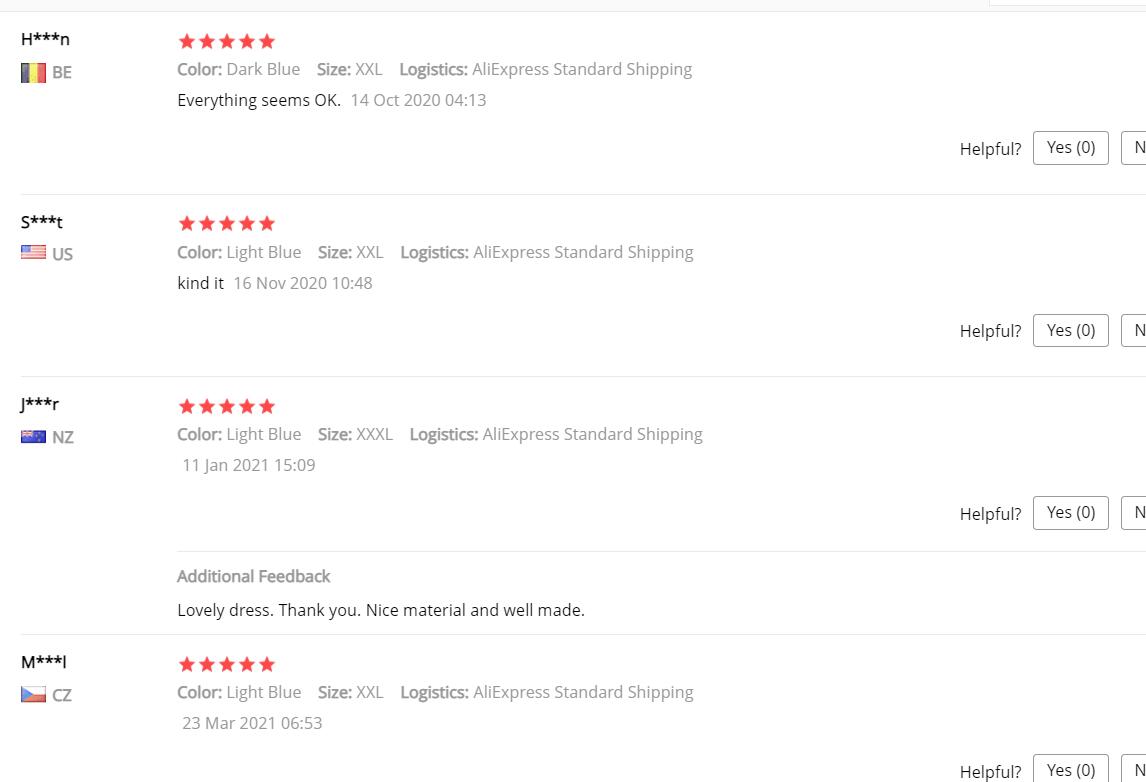Vote No on S***t's review
Image resolution: width=1146 pixels, height=782 pixels.
click(x=1136, y=331)
